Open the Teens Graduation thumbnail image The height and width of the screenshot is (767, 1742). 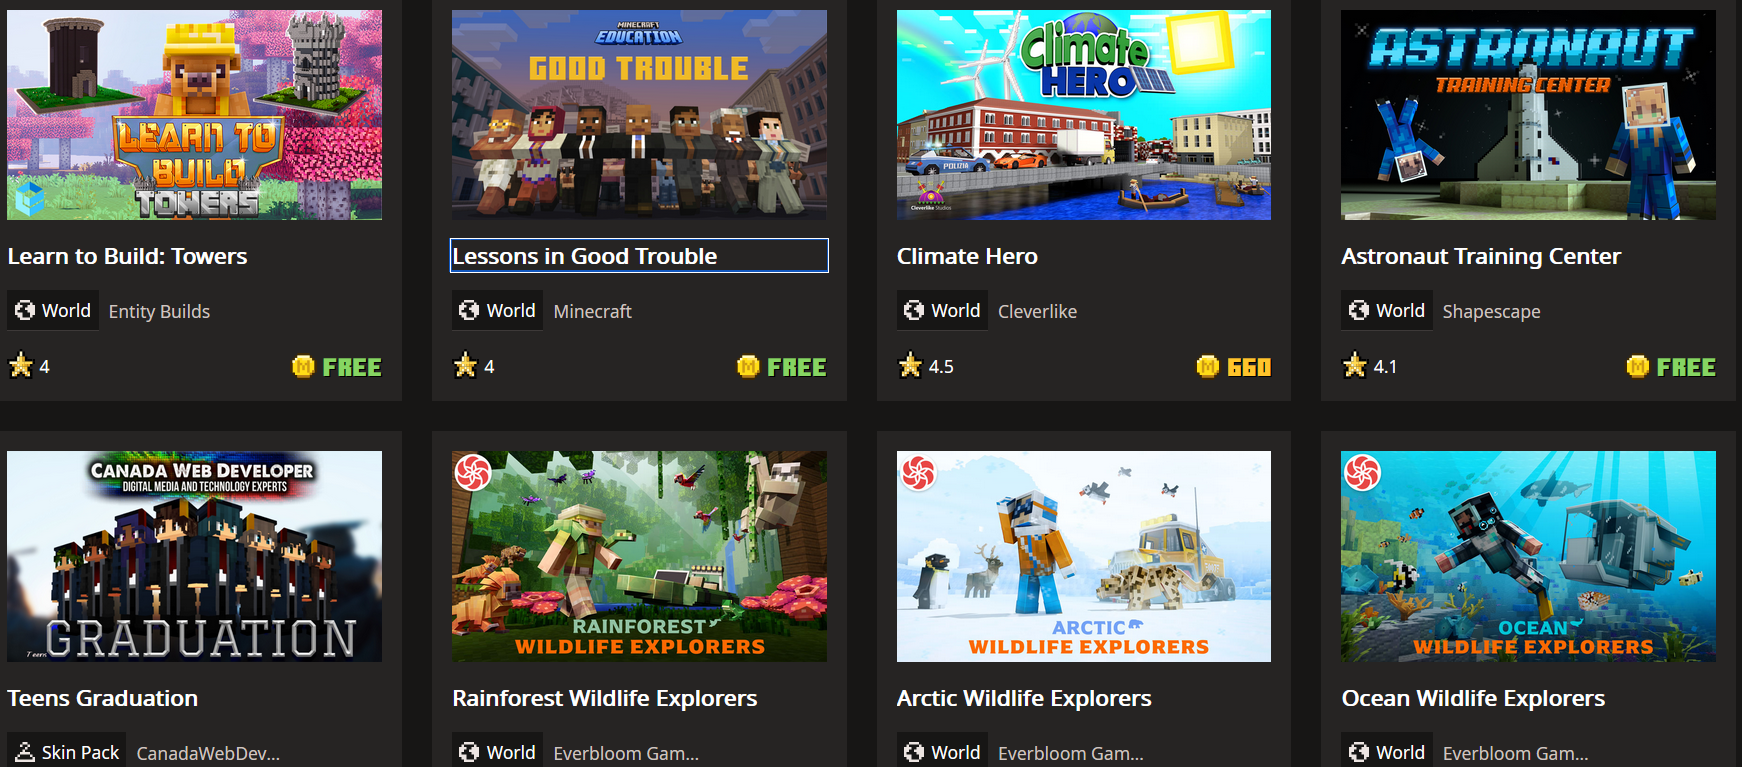tap(194, 556)
